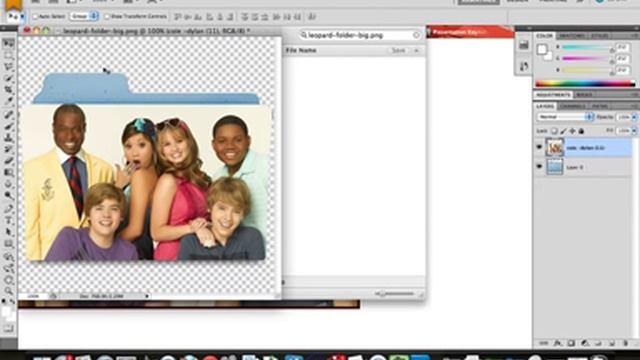Switch to the Masks tab
640x360 pixels.
point(584,95)
